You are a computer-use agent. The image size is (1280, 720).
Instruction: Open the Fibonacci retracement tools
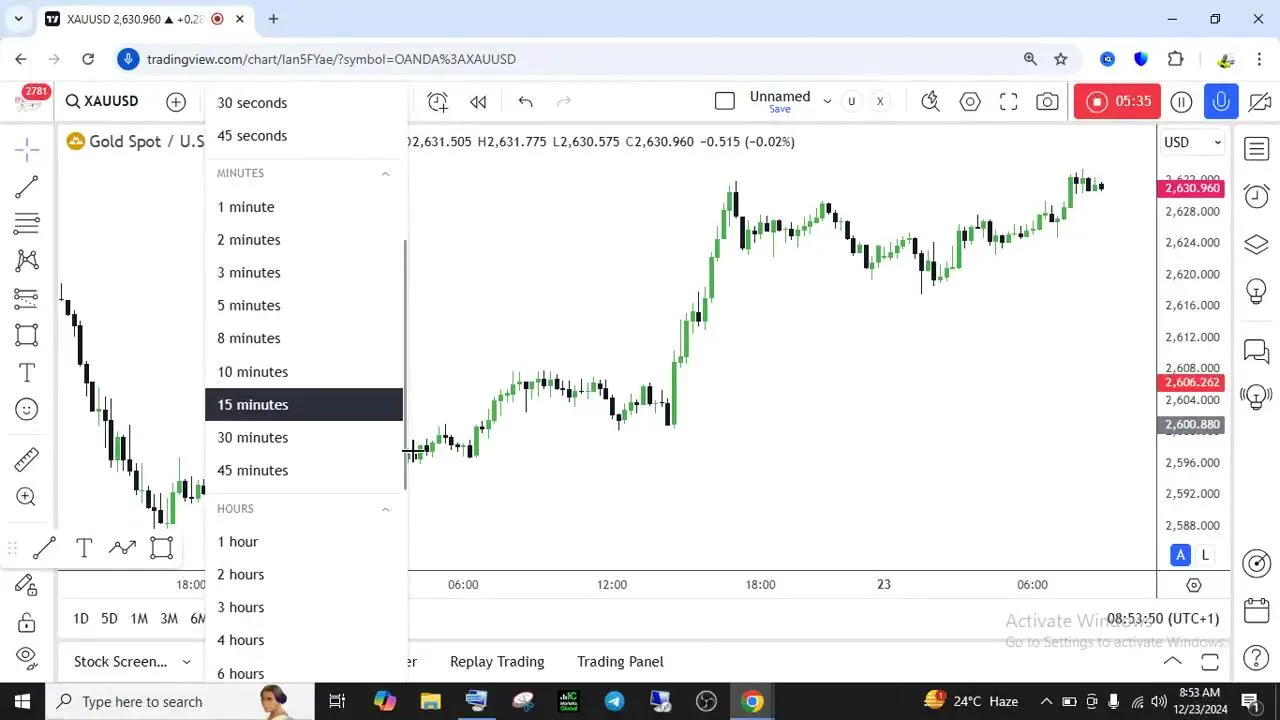pyautogui.click(x=27, y=223)
